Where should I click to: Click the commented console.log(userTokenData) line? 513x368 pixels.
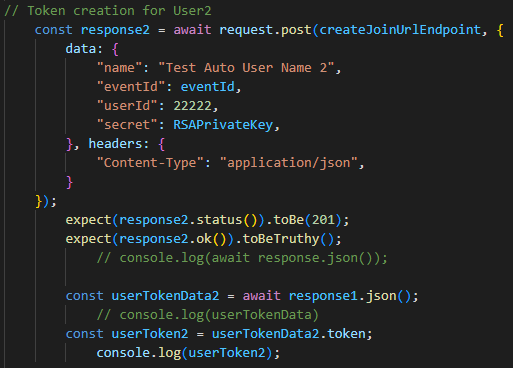tap(207, 315)
